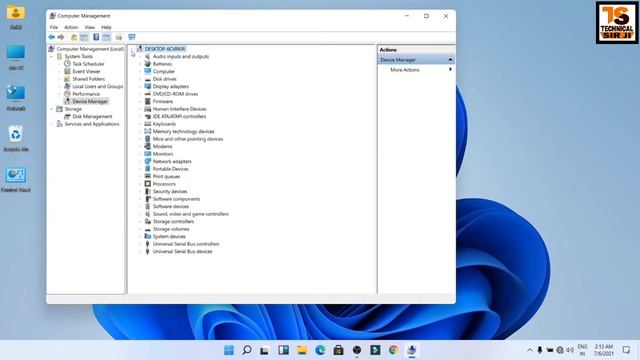640x360 pixels.
Task: Open File Explorer from the taskbar
Action: (302, 350)
